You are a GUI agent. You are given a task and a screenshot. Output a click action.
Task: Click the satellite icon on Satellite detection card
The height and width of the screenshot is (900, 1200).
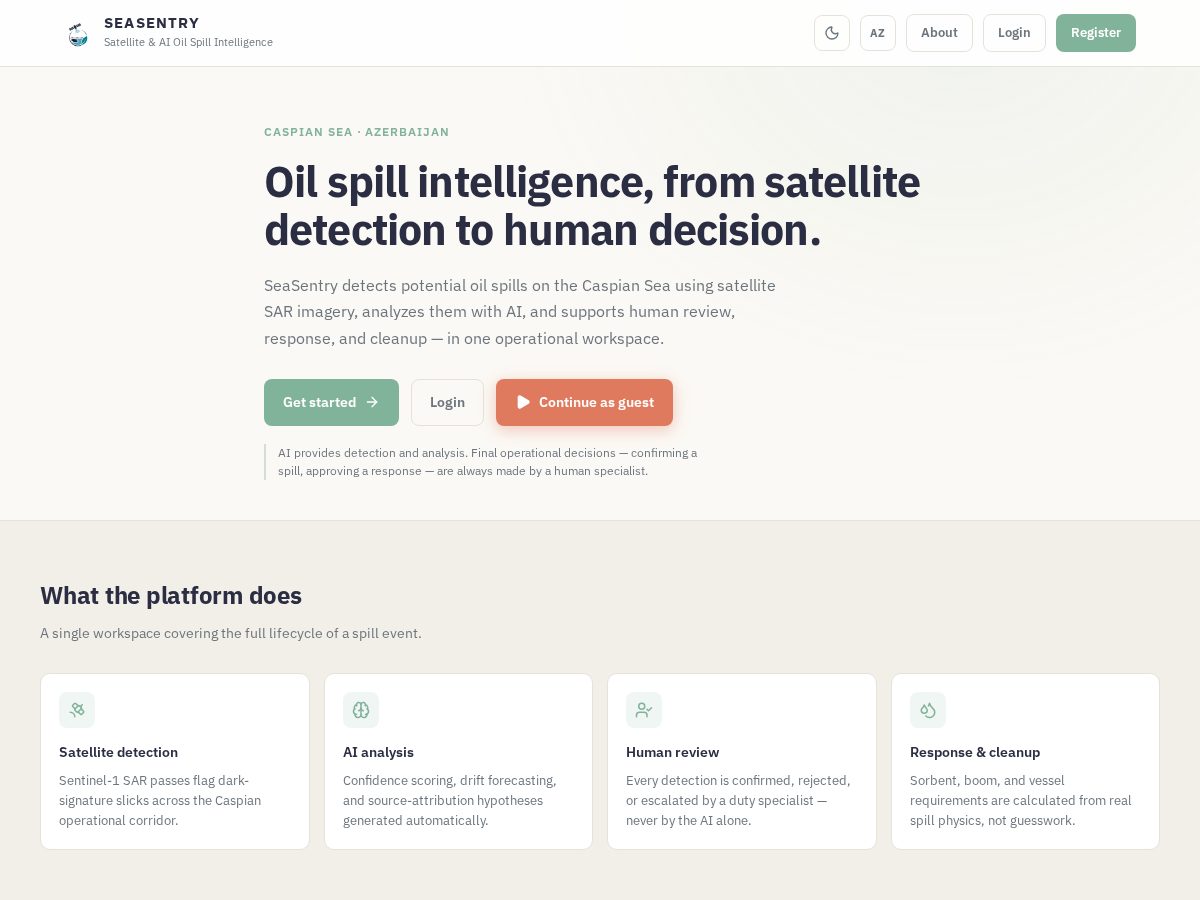tap(77, 710)
